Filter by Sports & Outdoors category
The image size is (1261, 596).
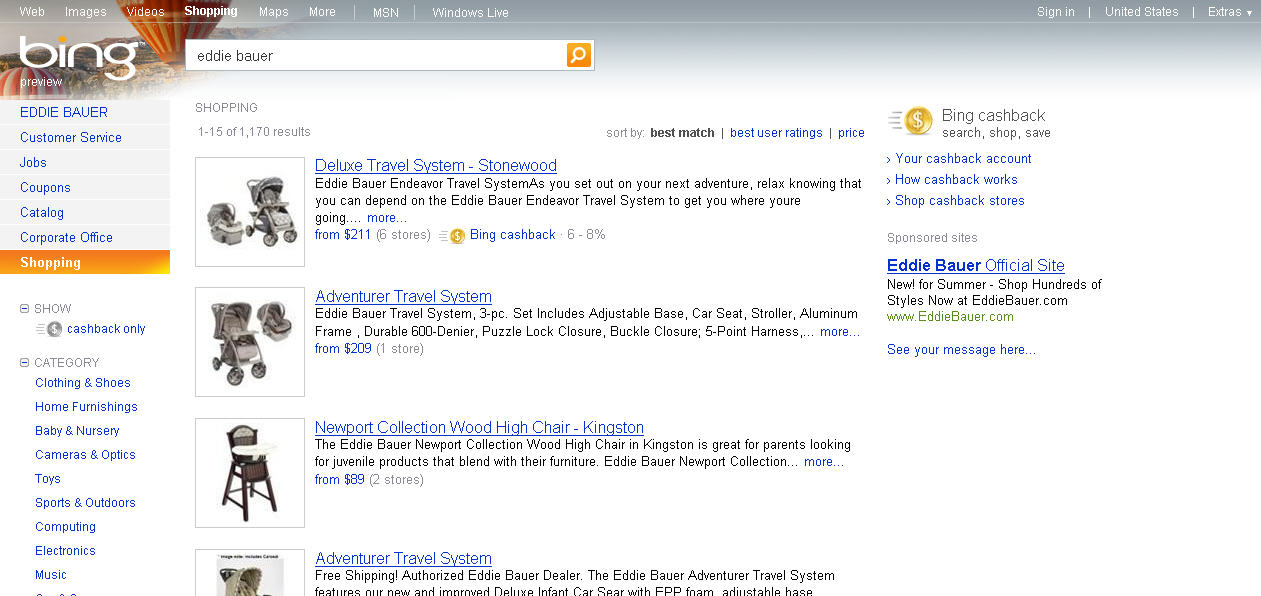(x=85, y=503)
